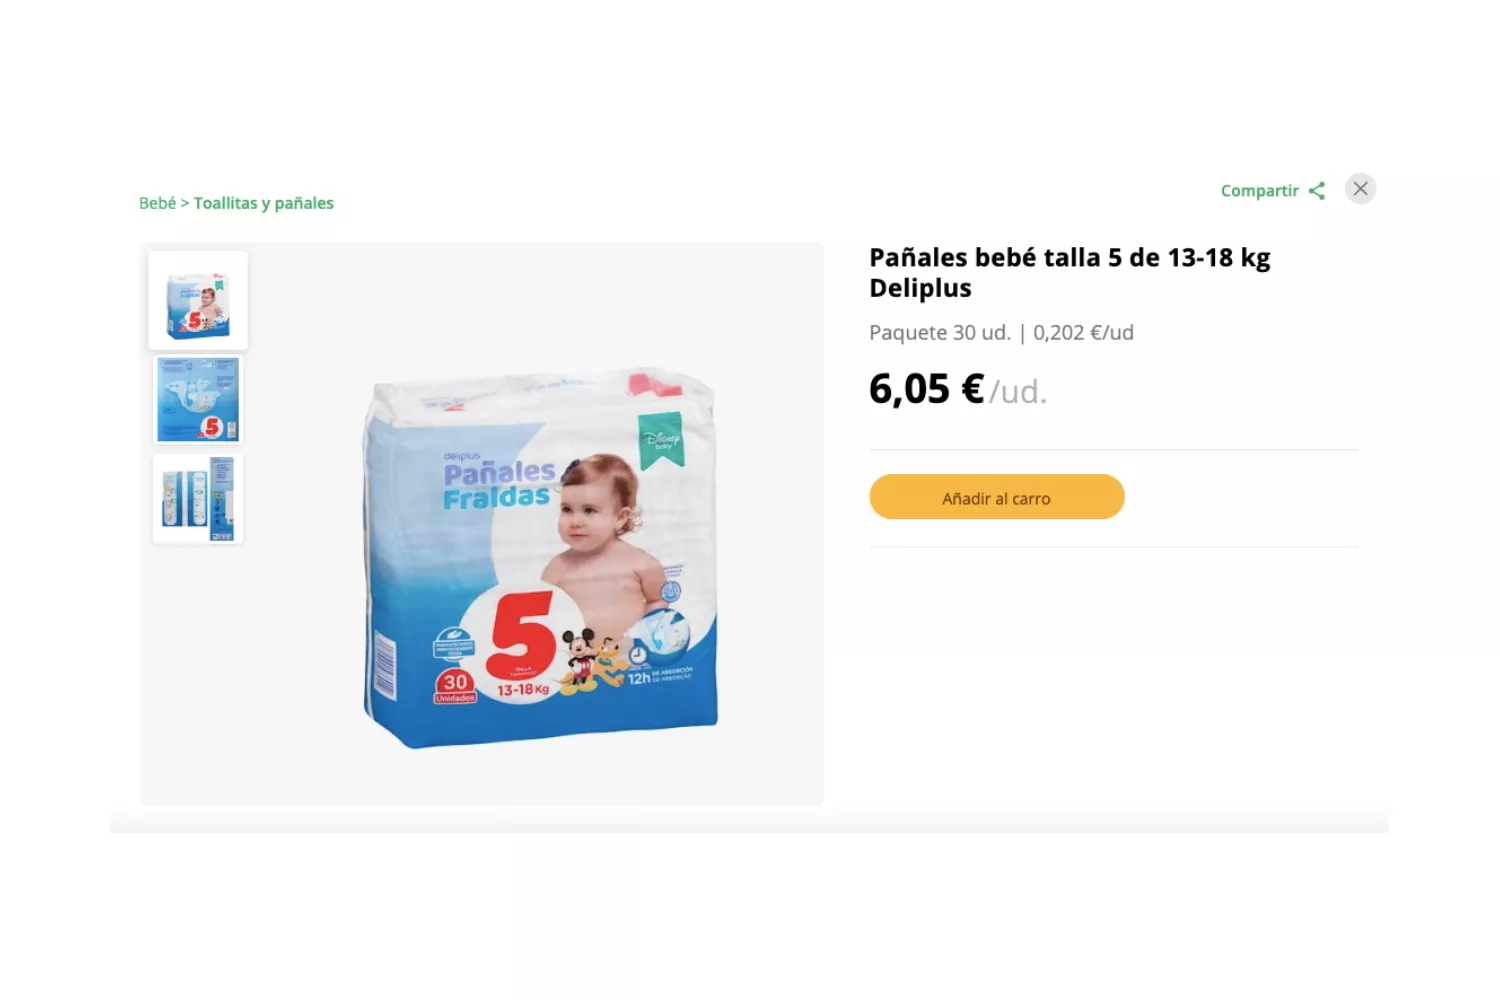This screenshot has width=1500, height=1000.
Task: Select the first thumbnail showing package front
Action: pos(198,300)
